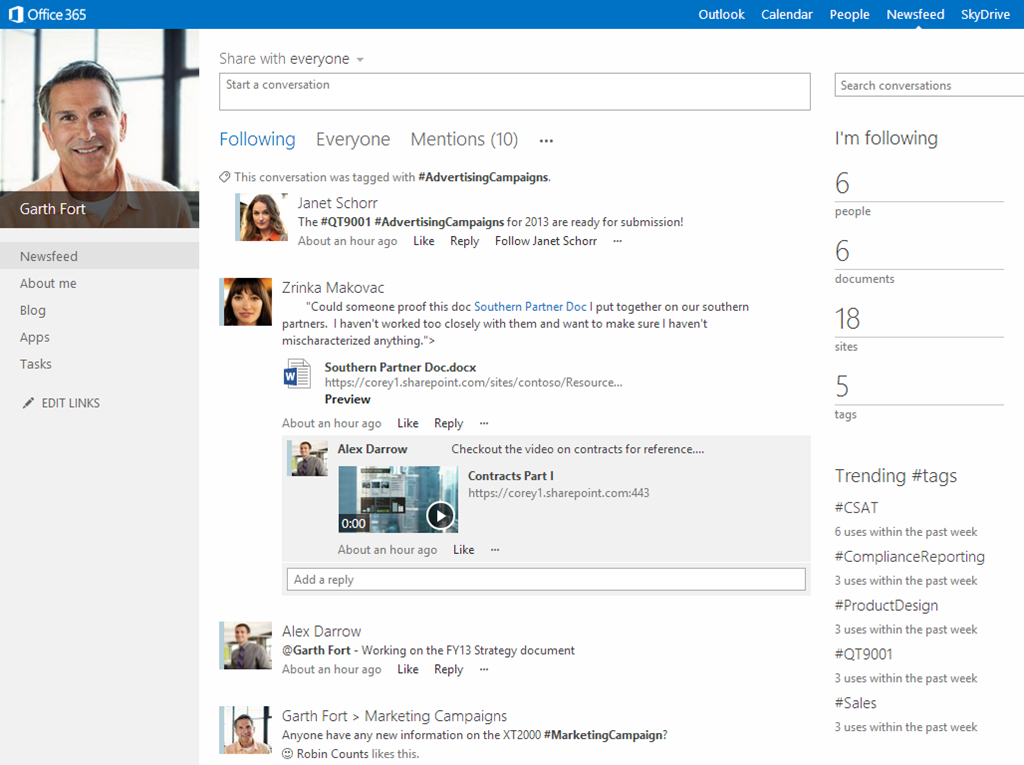Click the Search conversations field
Image resolution: width=1024 pixels, height=765 pixels.
(x=929, y=86)
